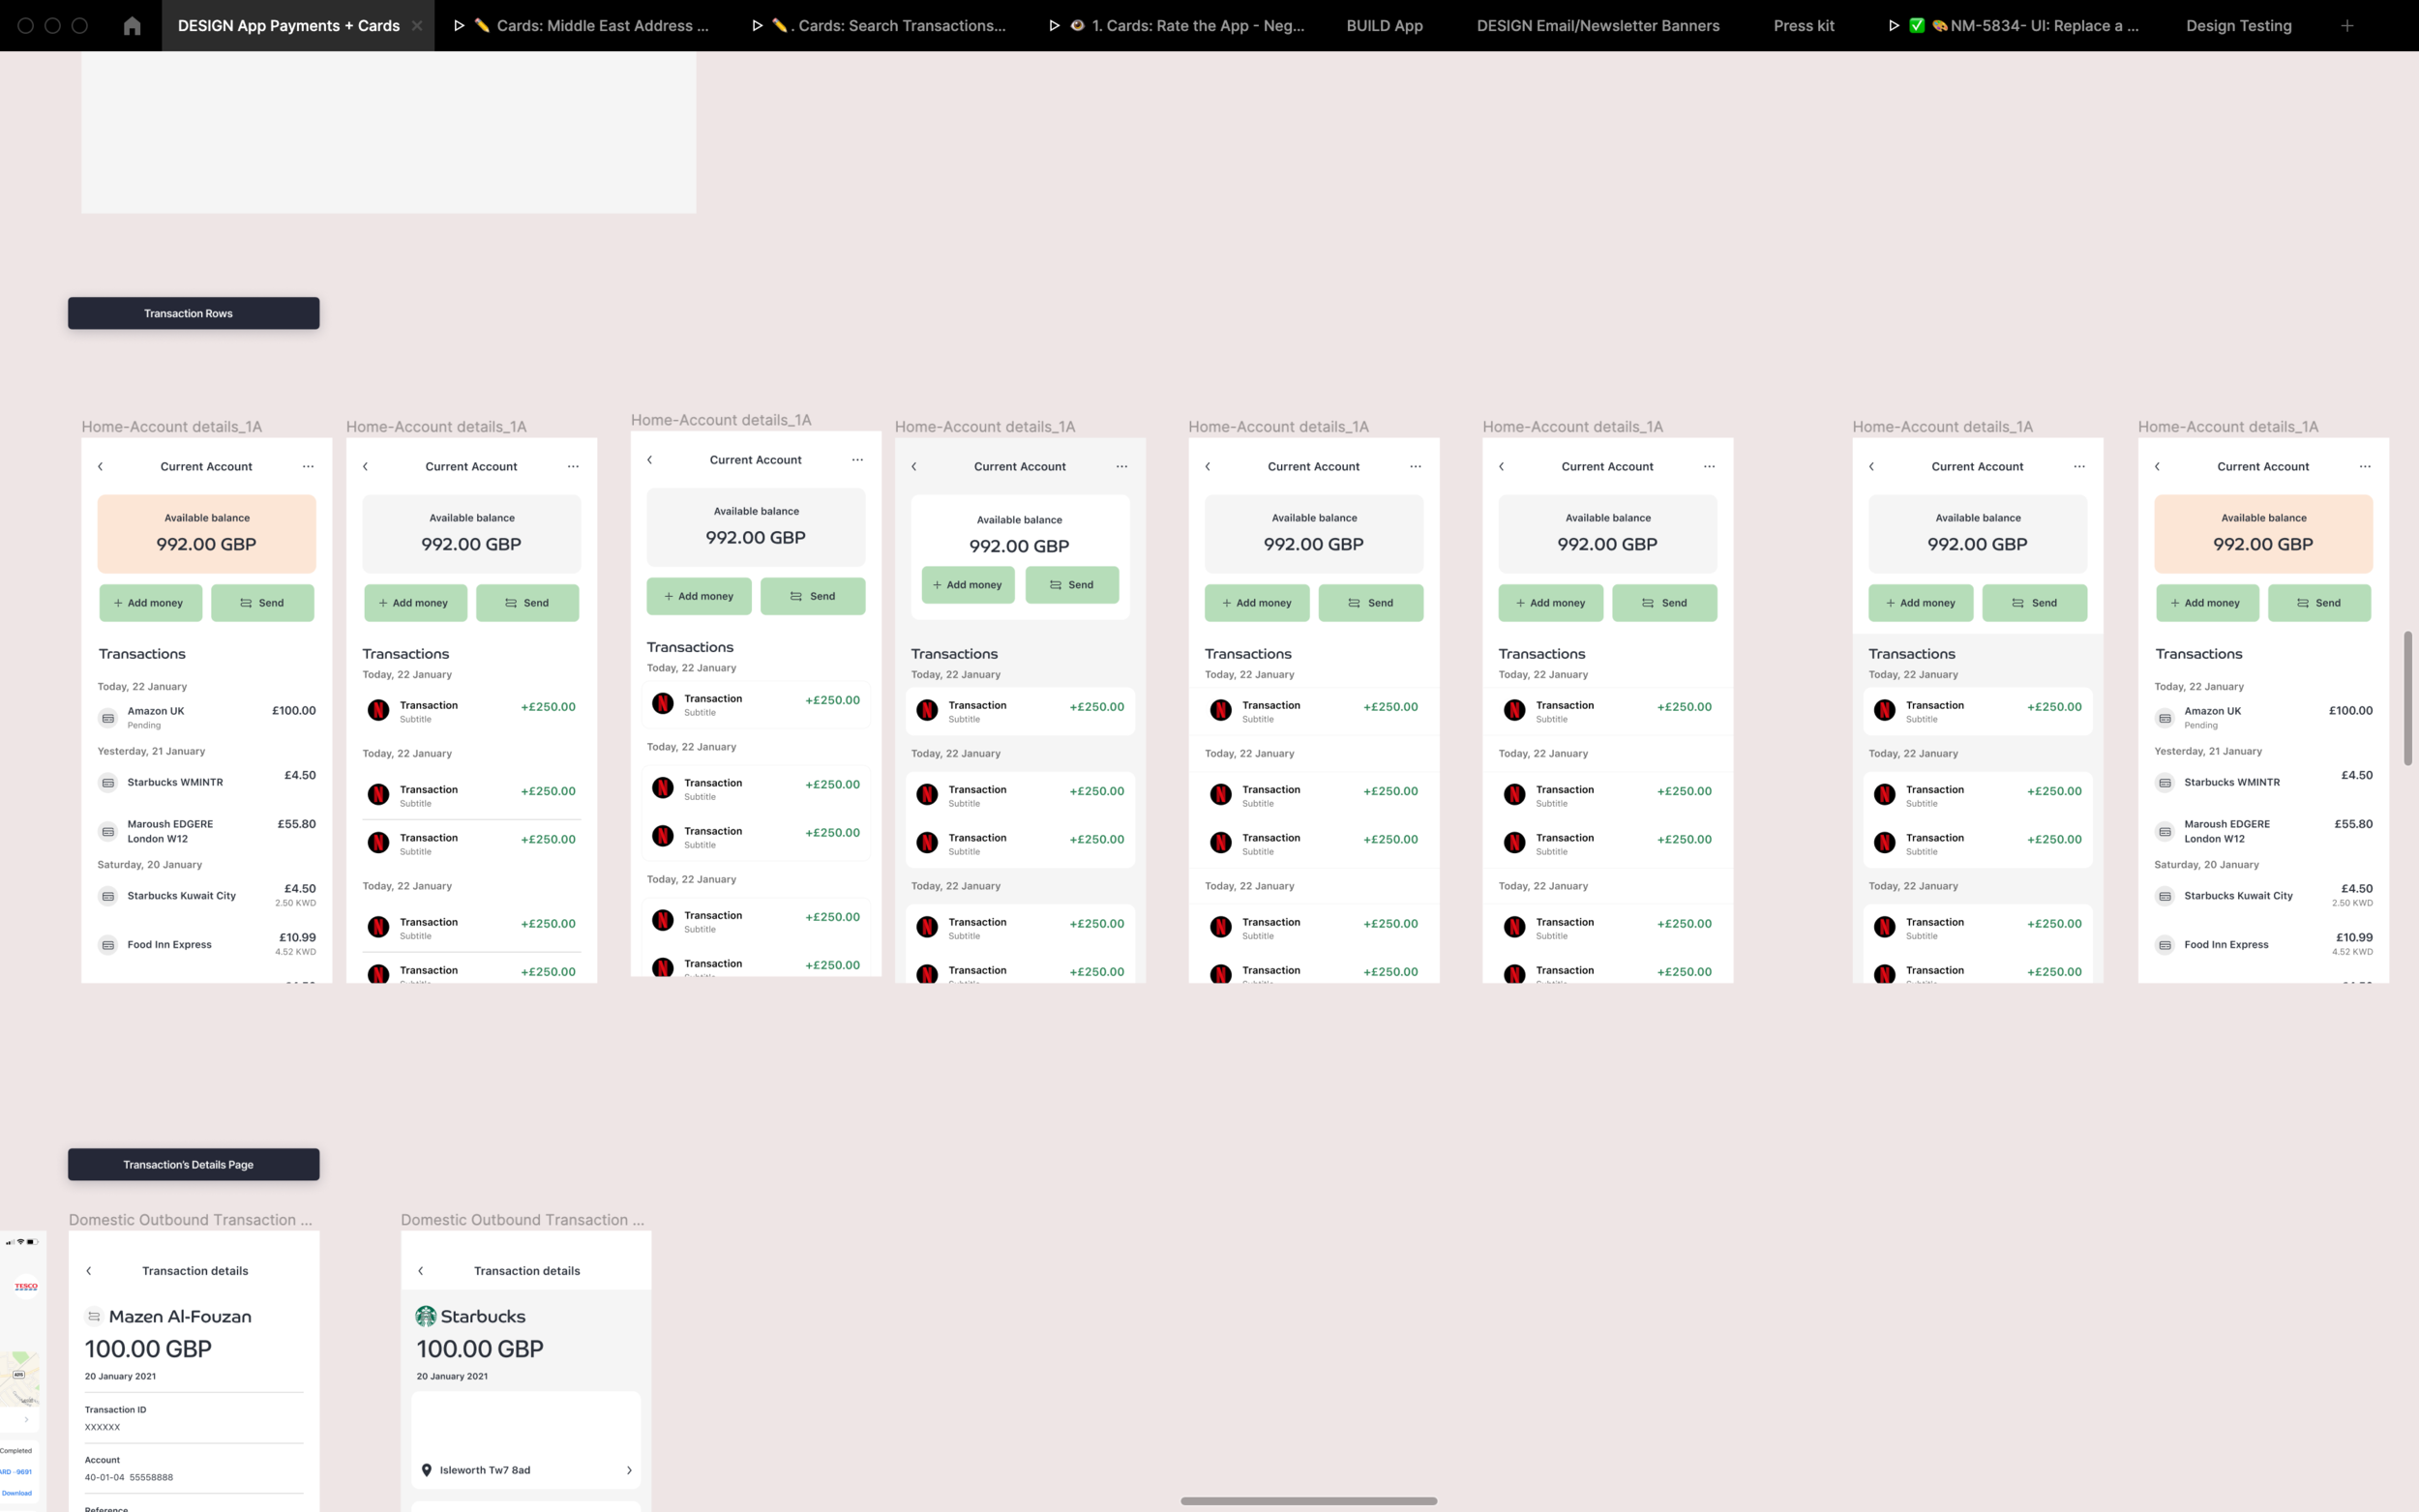Click the Starbucks logo icon
The height and width of the screenshot is (1512, 2419).
pyautogui.click(x=426, y=1316)
